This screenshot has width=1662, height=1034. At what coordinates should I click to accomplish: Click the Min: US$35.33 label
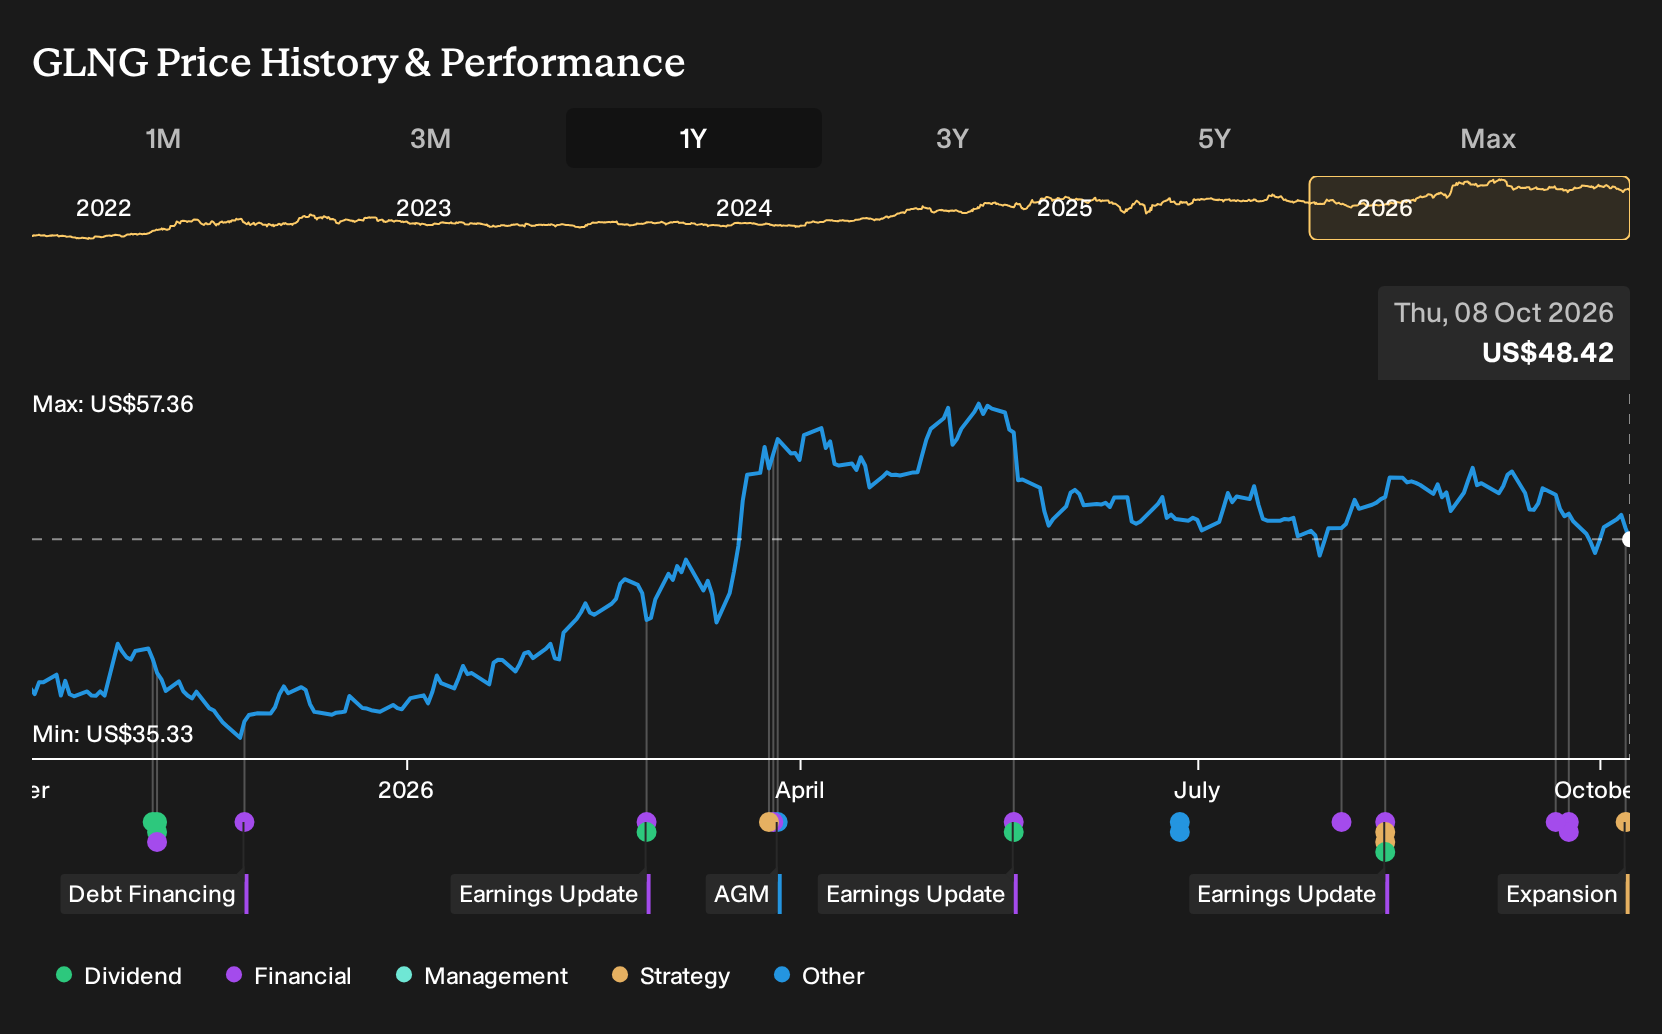point(113,734)
